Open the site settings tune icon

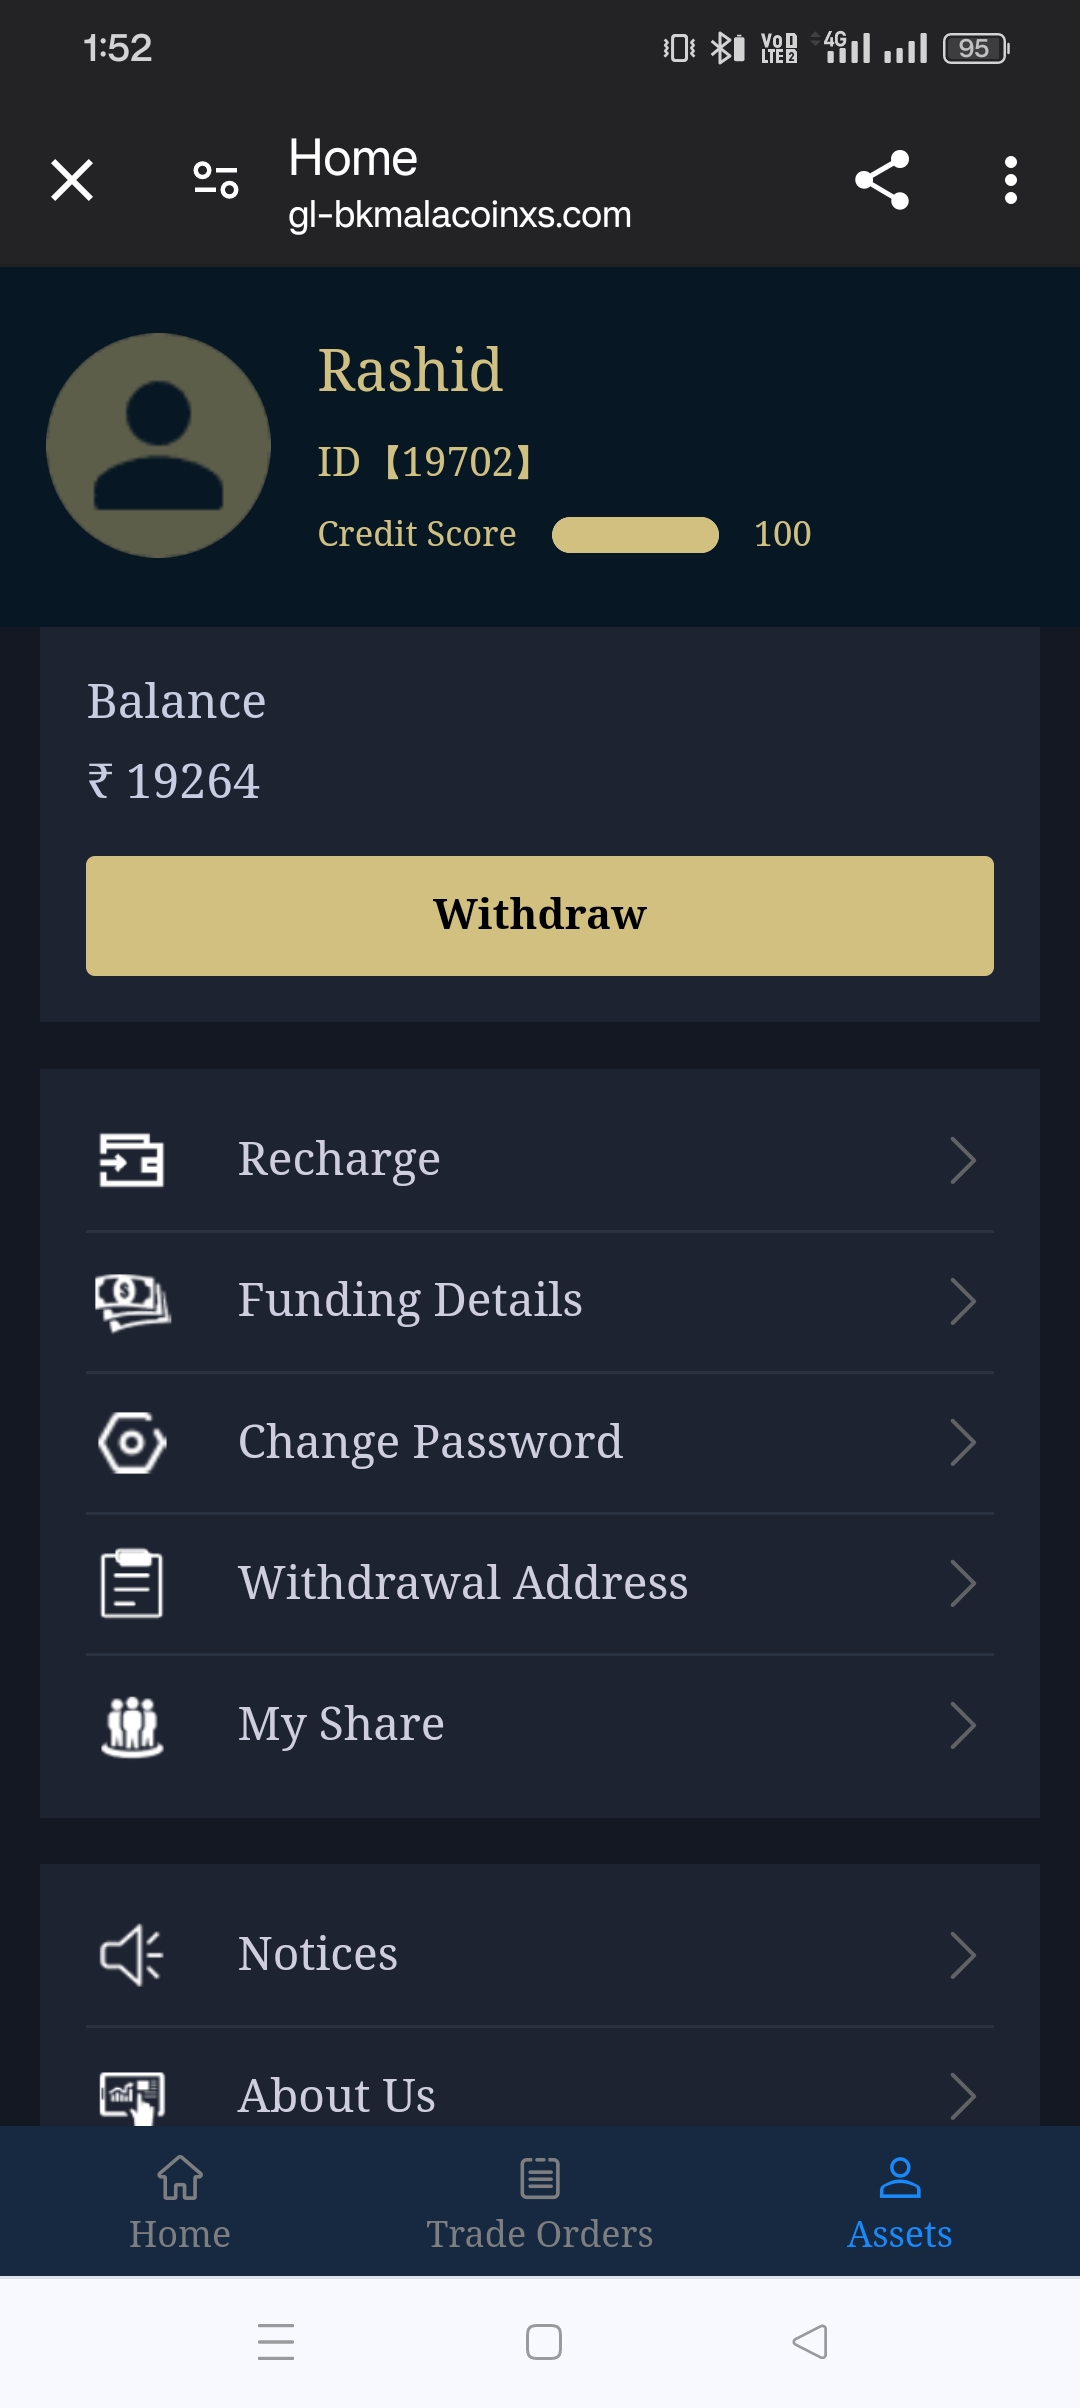coord(216,181)
